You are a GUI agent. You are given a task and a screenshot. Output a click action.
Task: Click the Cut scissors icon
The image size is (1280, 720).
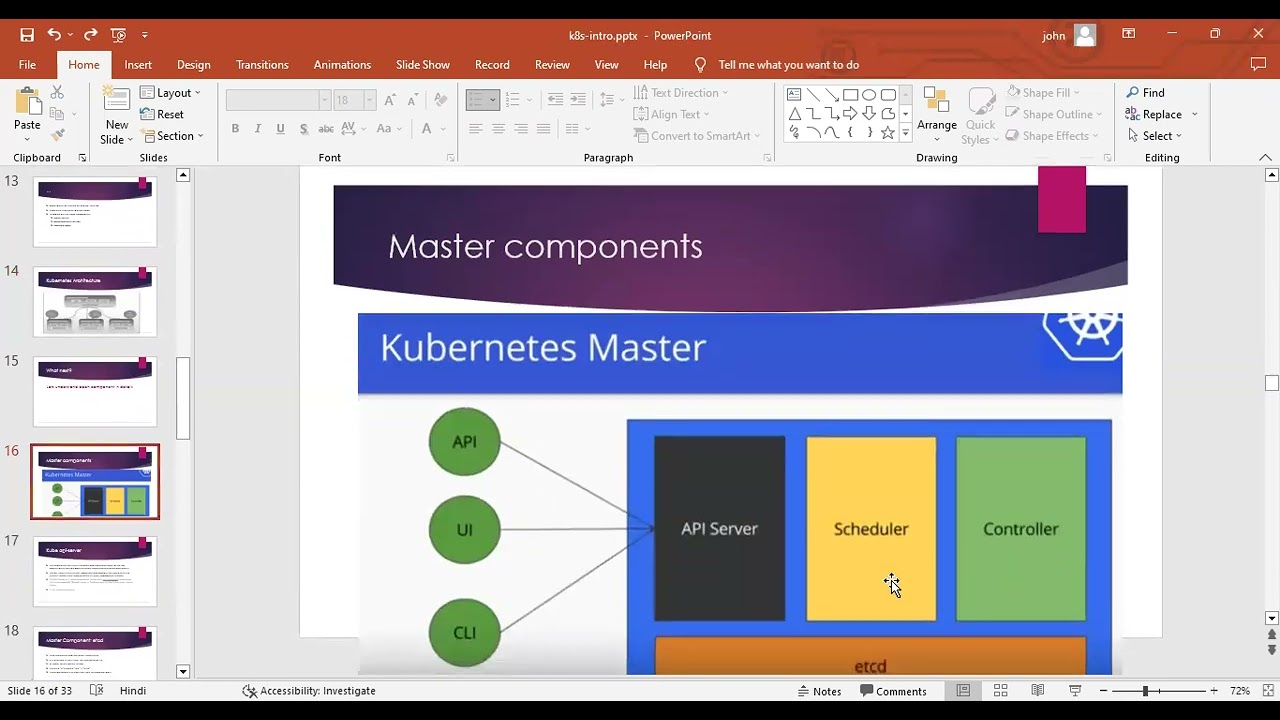coord(57,92)
